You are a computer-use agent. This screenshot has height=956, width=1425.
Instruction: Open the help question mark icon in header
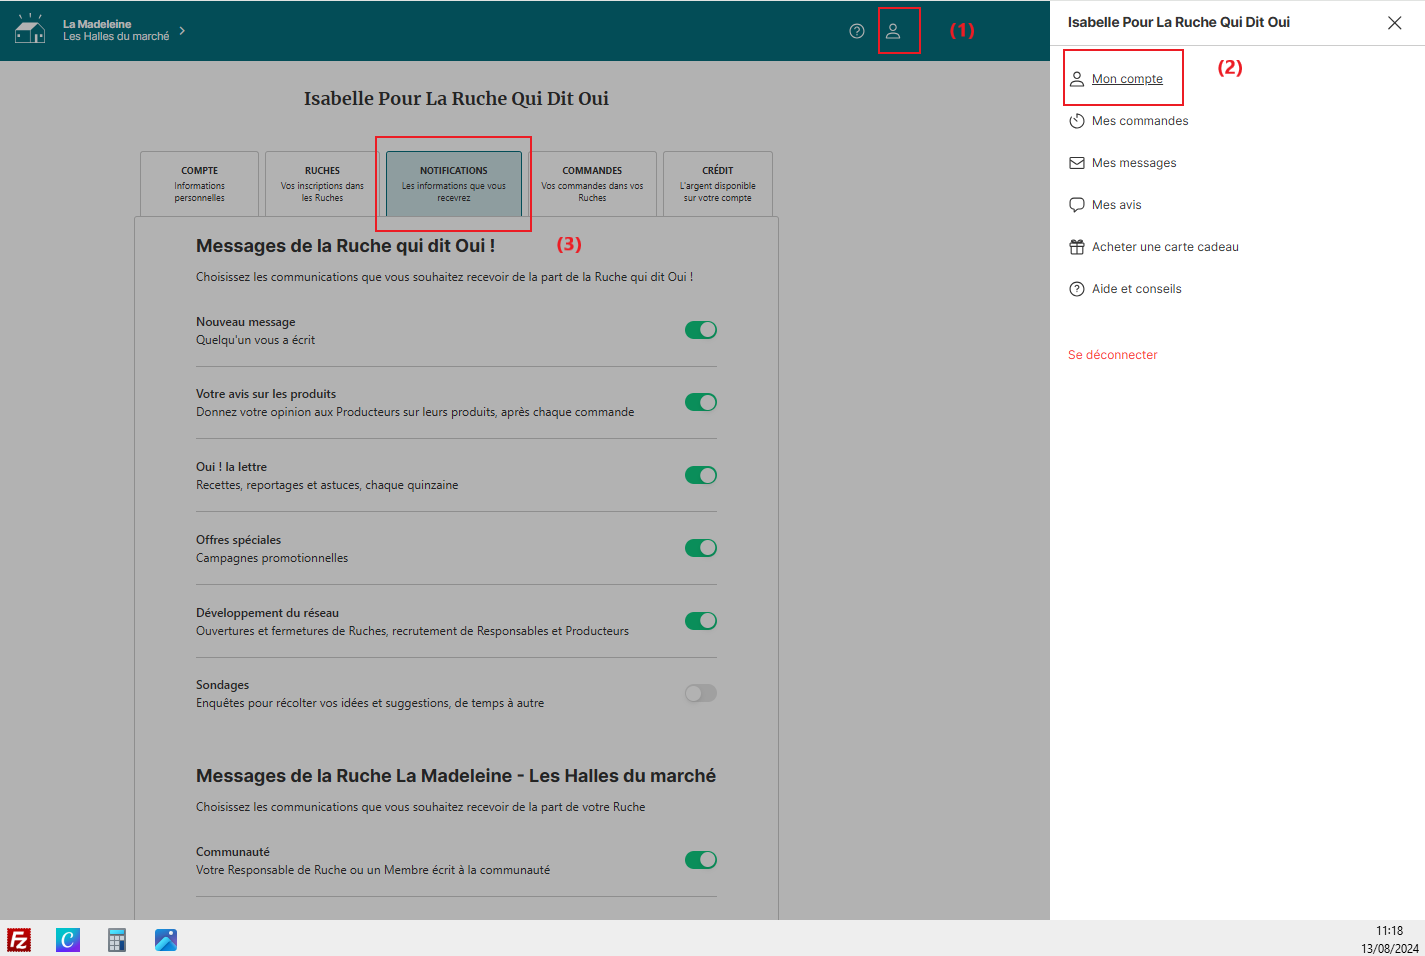[x=857, y=31]
